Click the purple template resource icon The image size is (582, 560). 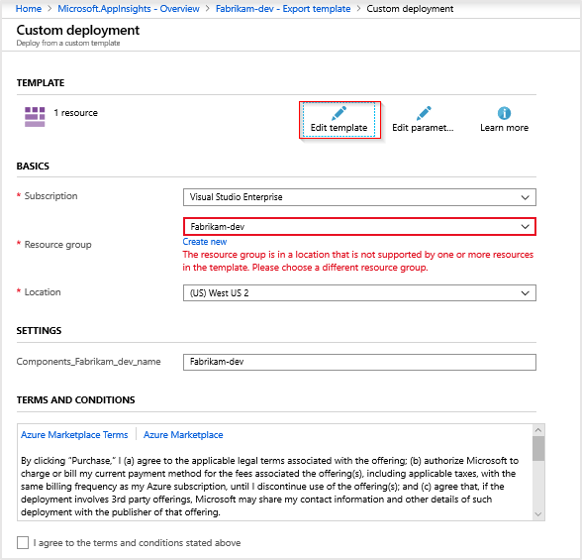tap(35, 117)
